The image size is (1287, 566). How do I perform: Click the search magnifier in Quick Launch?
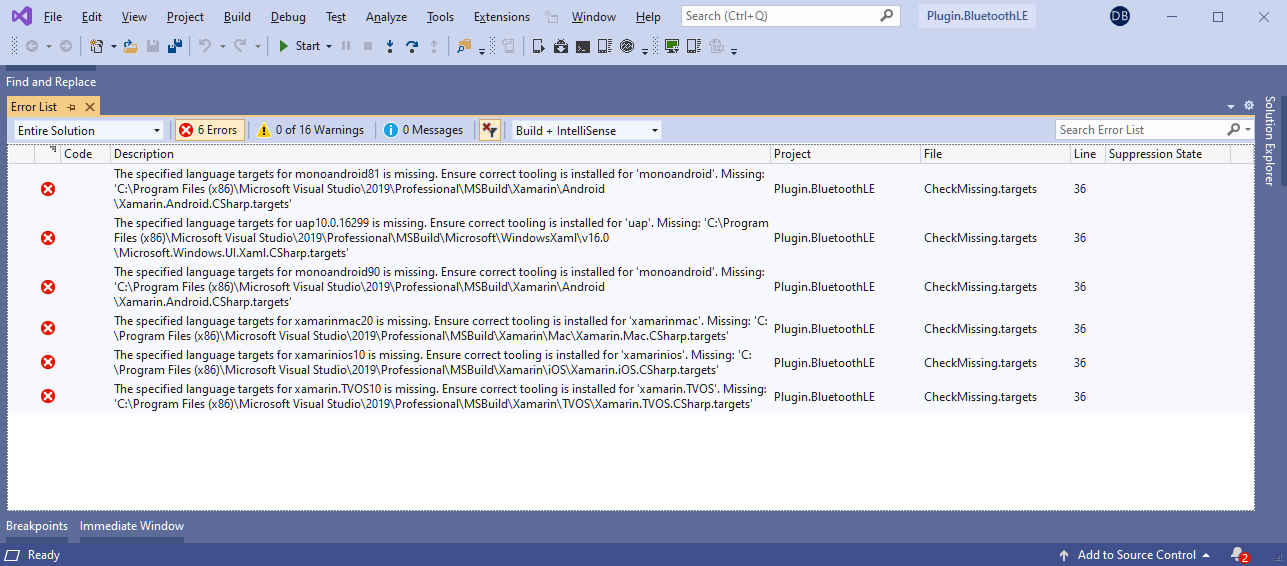(887, 16)
